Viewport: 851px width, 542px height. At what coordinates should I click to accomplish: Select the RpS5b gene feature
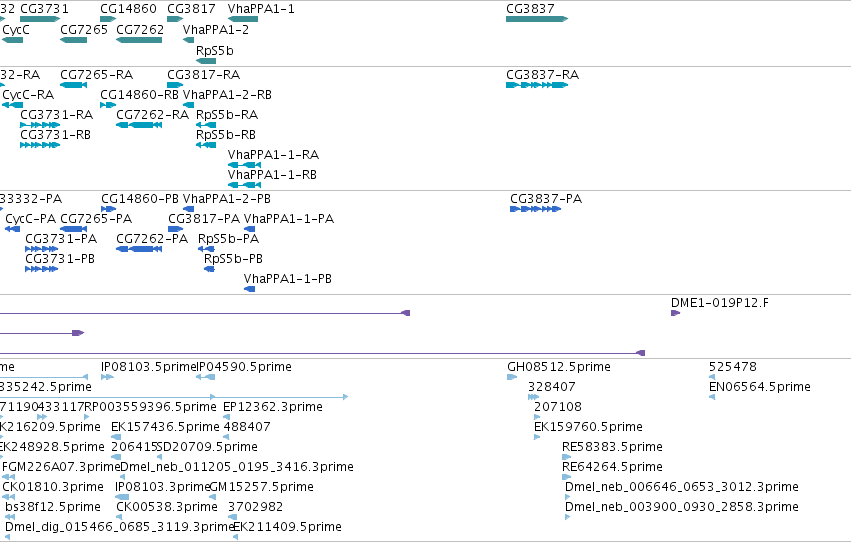point(206,61)
